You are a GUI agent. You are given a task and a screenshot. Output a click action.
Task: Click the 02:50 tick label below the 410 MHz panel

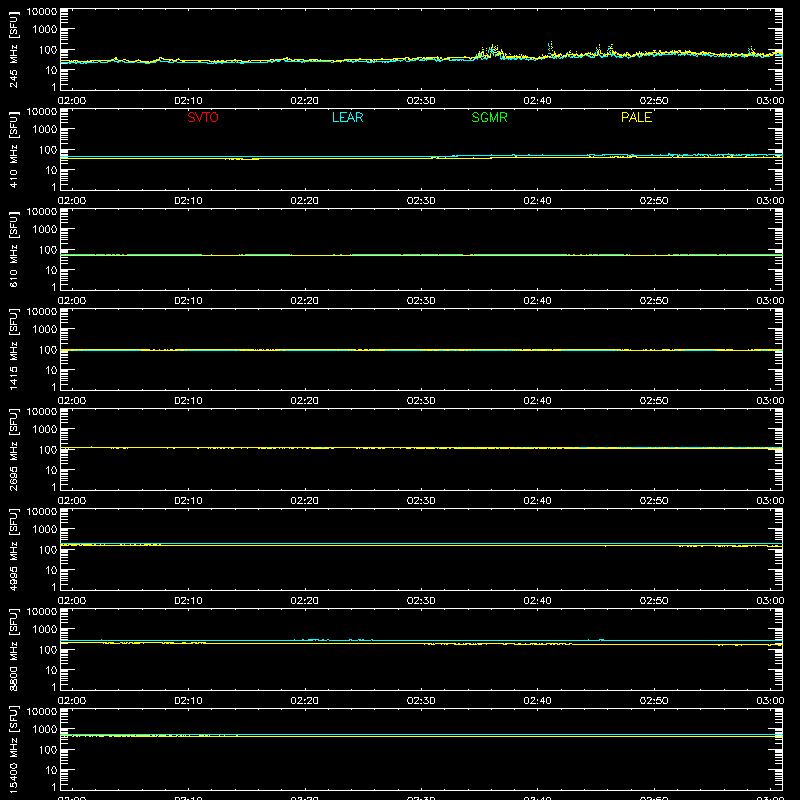pyautogui.click(x=654, y=201)
